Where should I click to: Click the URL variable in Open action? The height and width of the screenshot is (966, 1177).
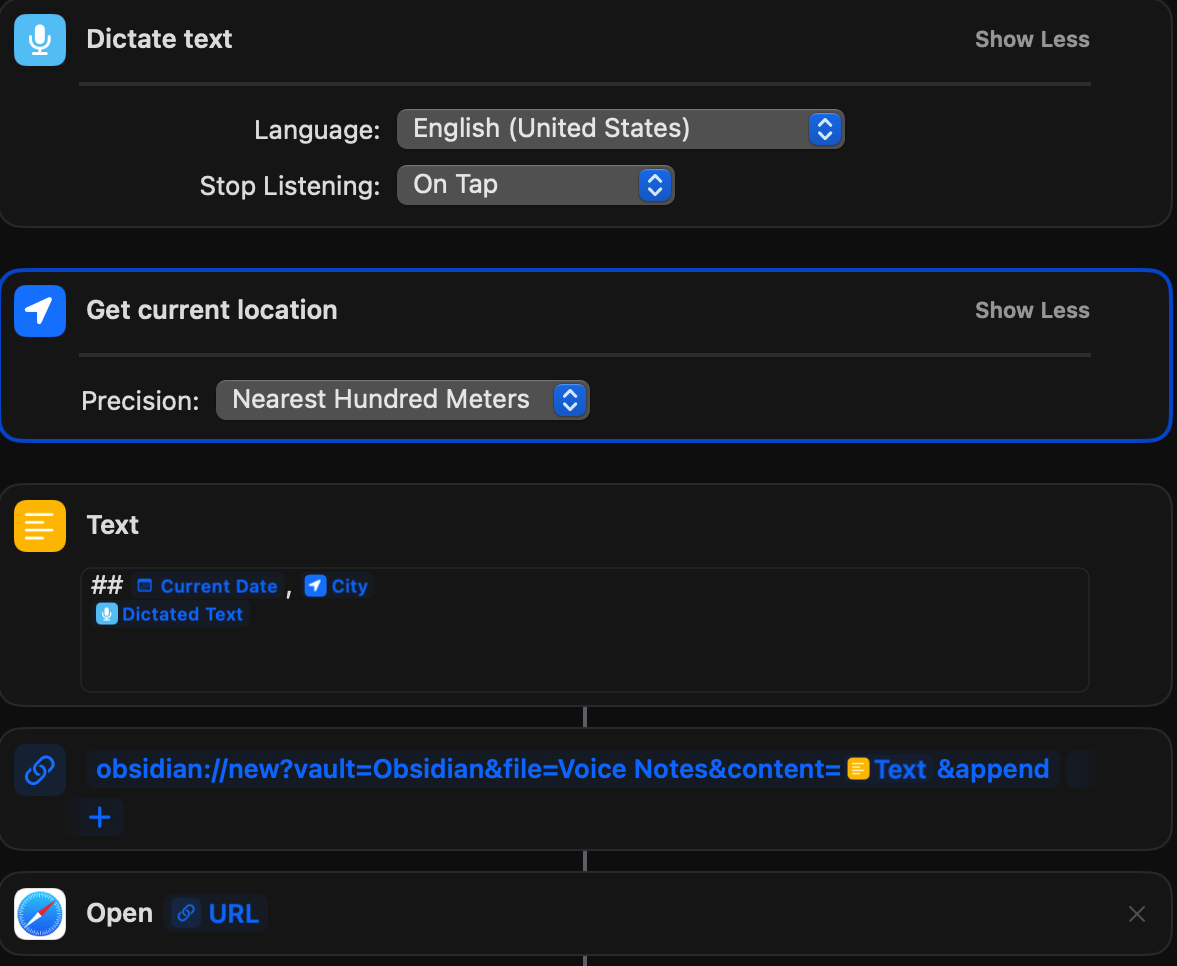pos(216,913)
